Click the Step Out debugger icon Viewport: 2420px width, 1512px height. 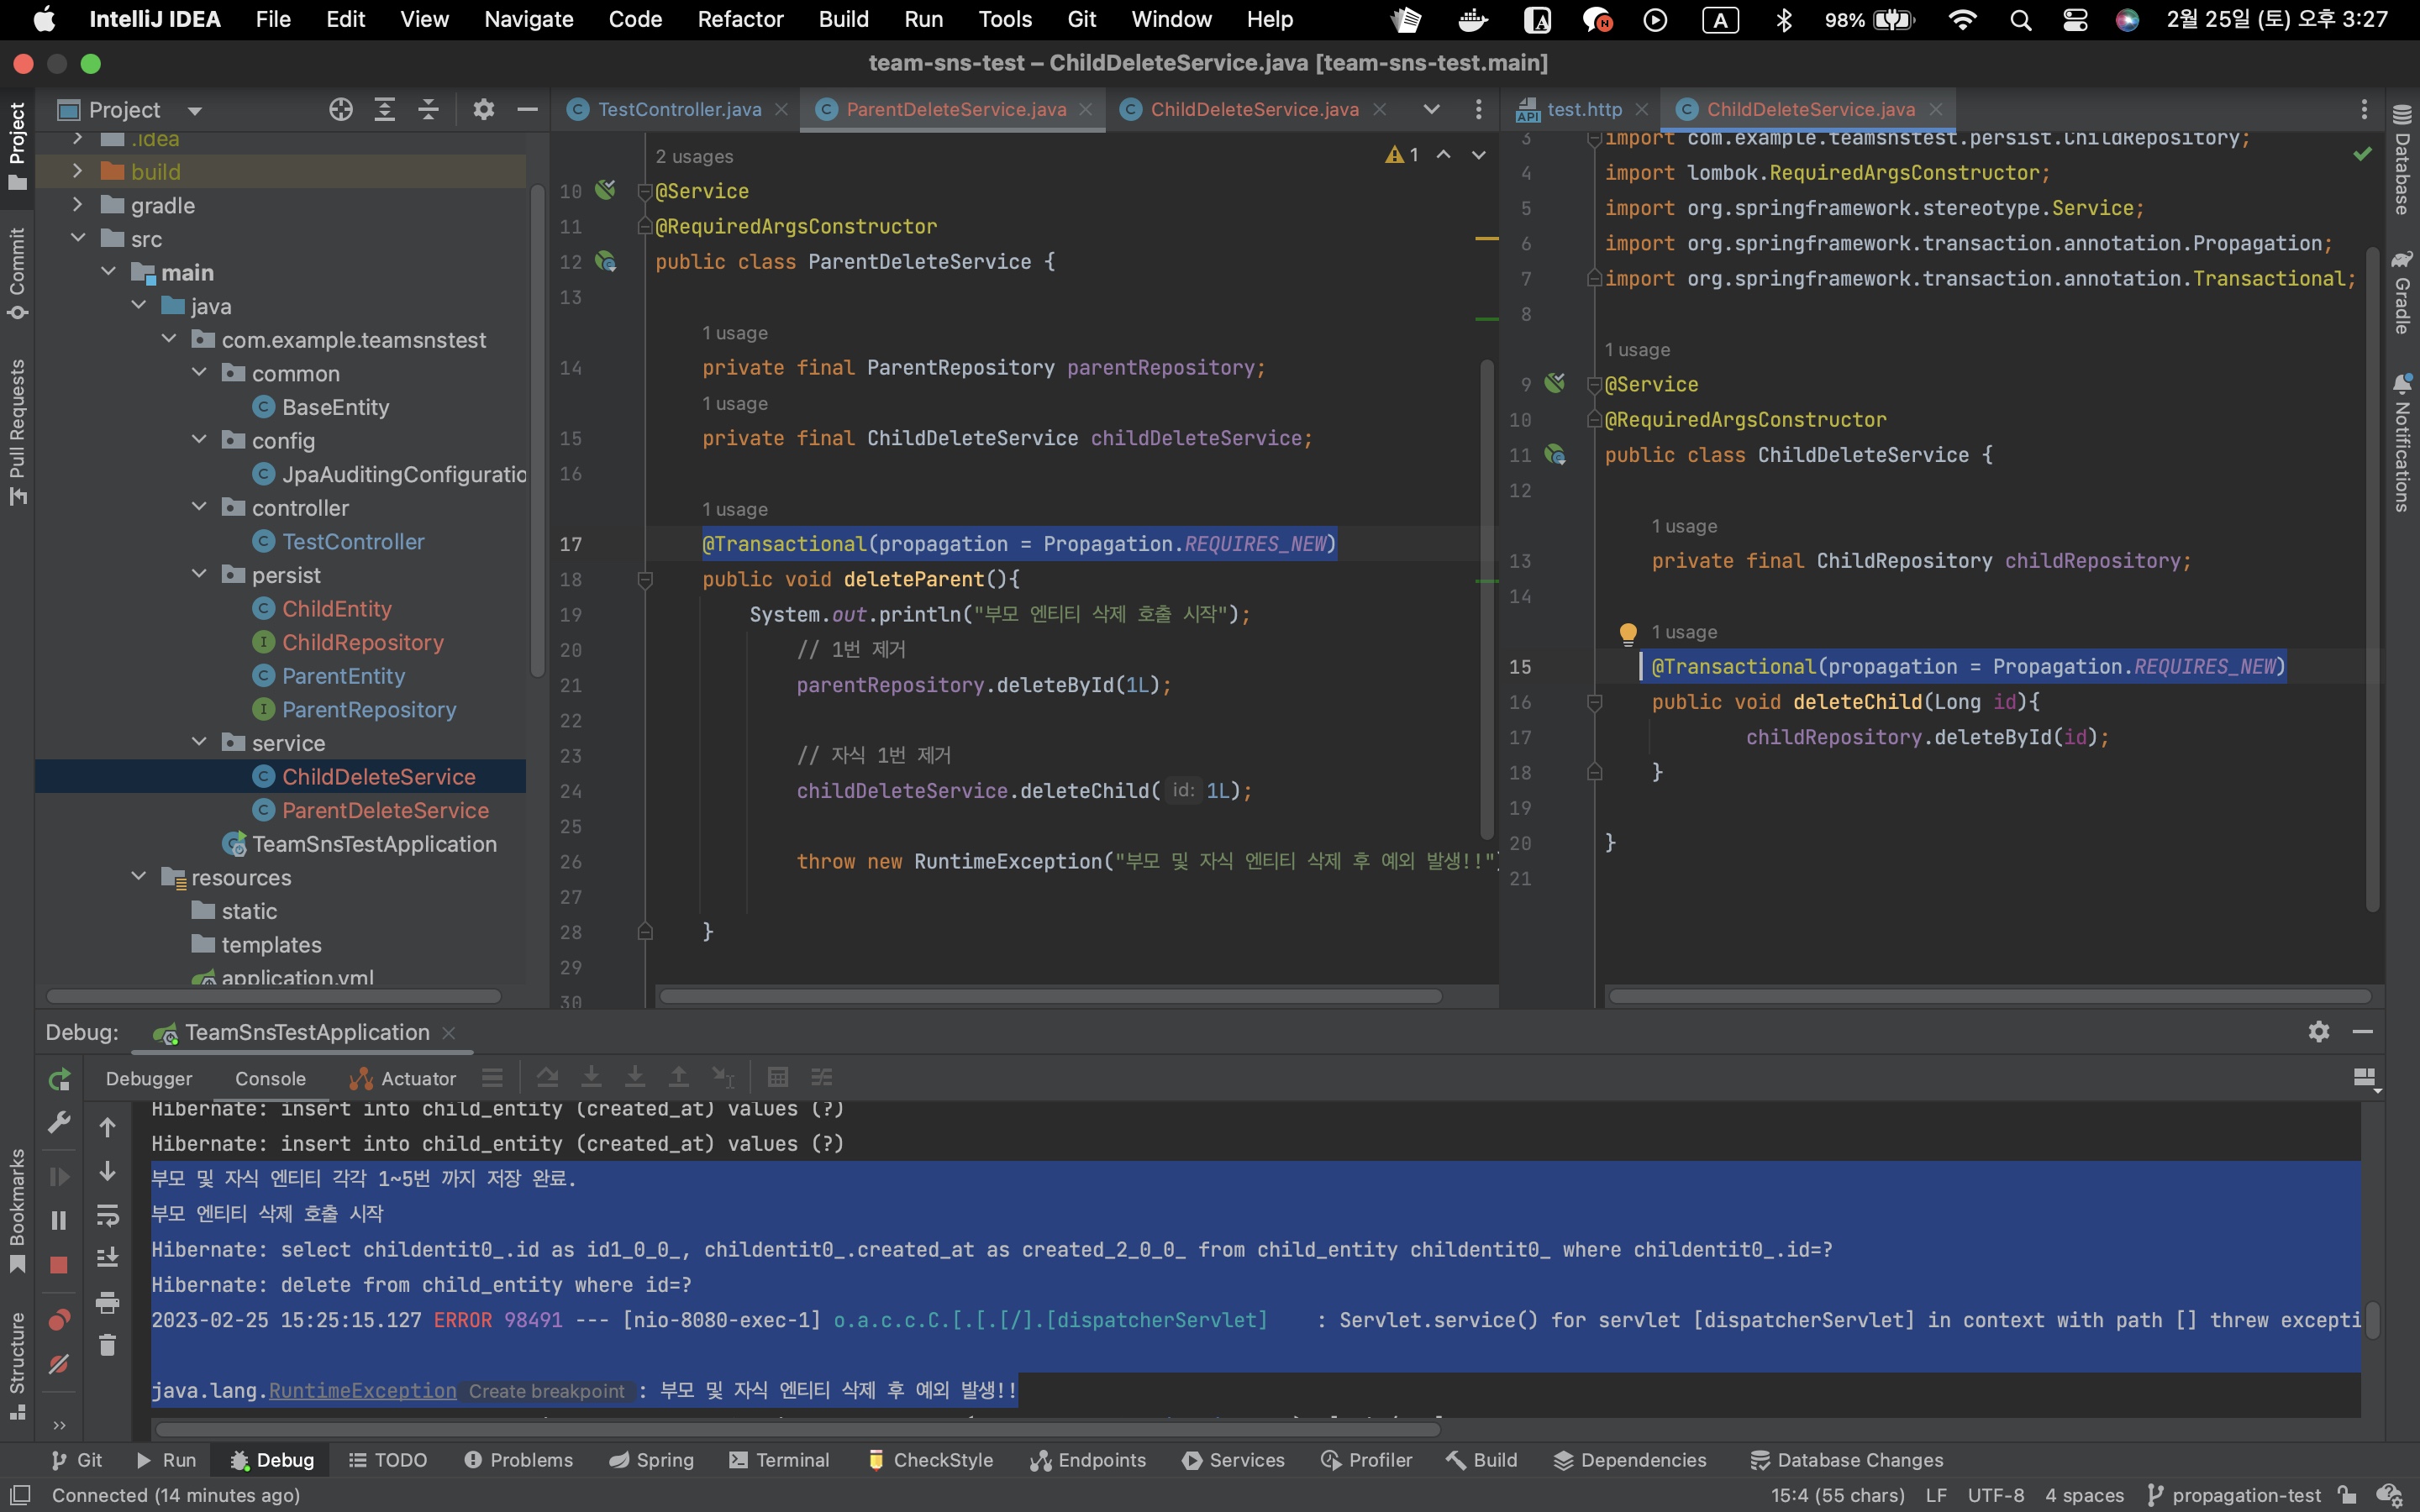click(x=679, y=1077)
